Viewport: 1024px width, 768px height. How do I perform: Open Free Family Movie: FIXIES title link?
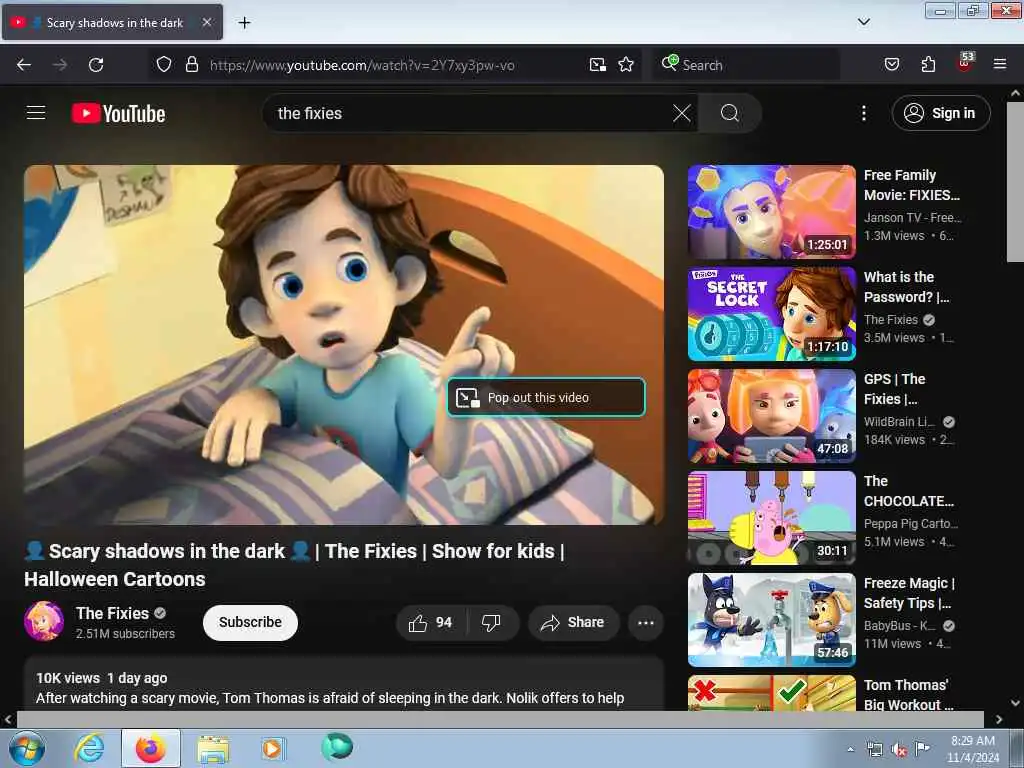[912, 185]
